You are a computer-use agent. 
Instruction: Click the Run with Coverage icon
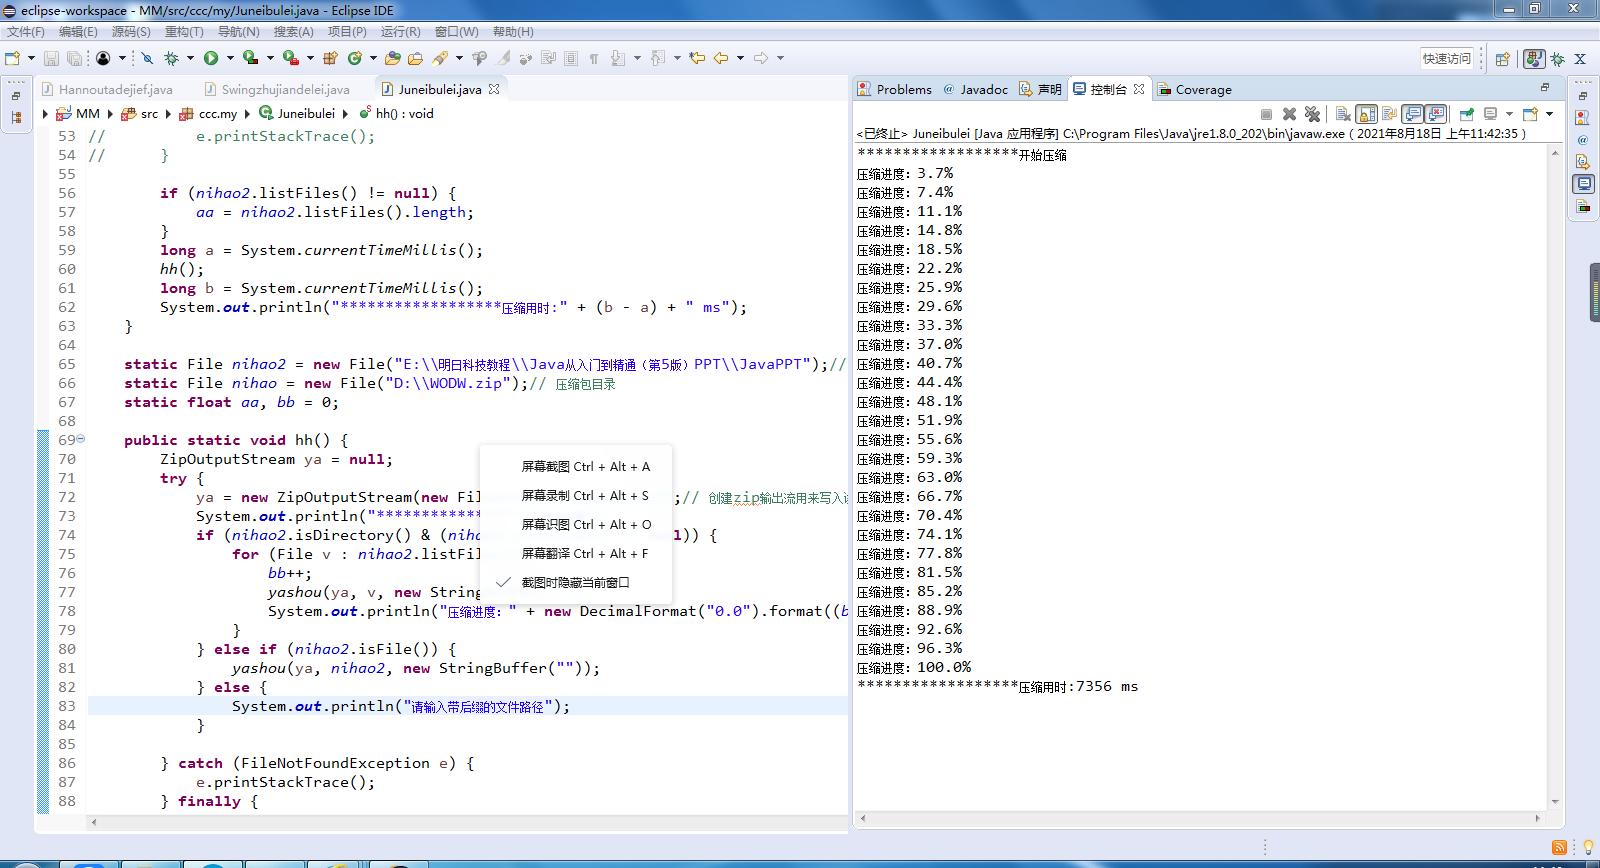coord(250,58)
